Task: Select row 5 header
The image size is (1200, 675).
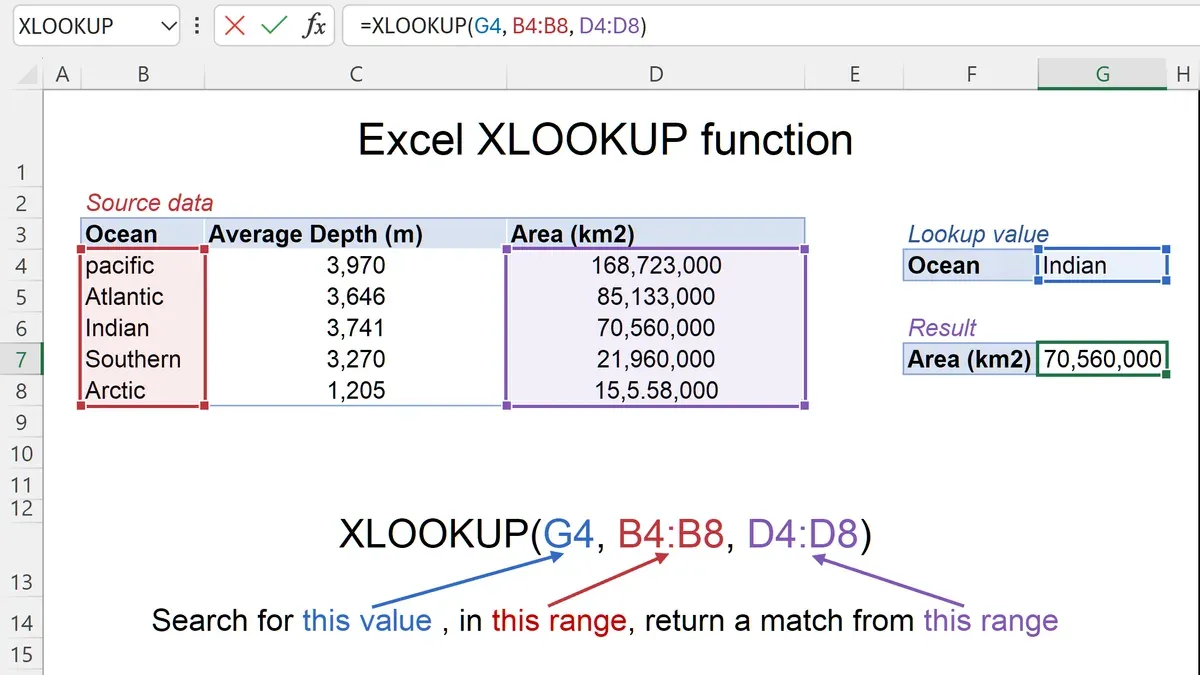Action: pyautogui.click(x=21, y=297)
